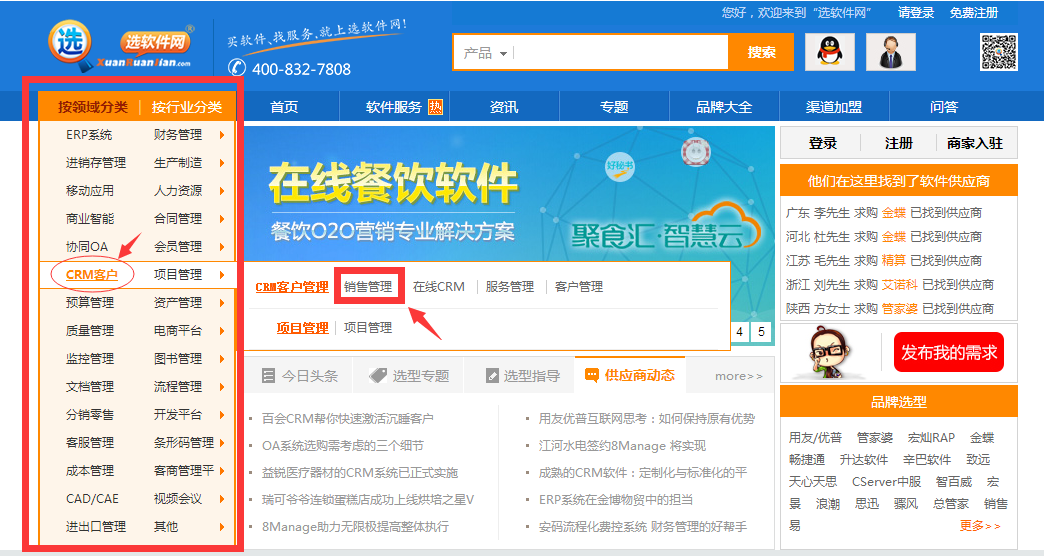Click 免费注册 link at top
The image size is (1044, 556).
(973, 13)
